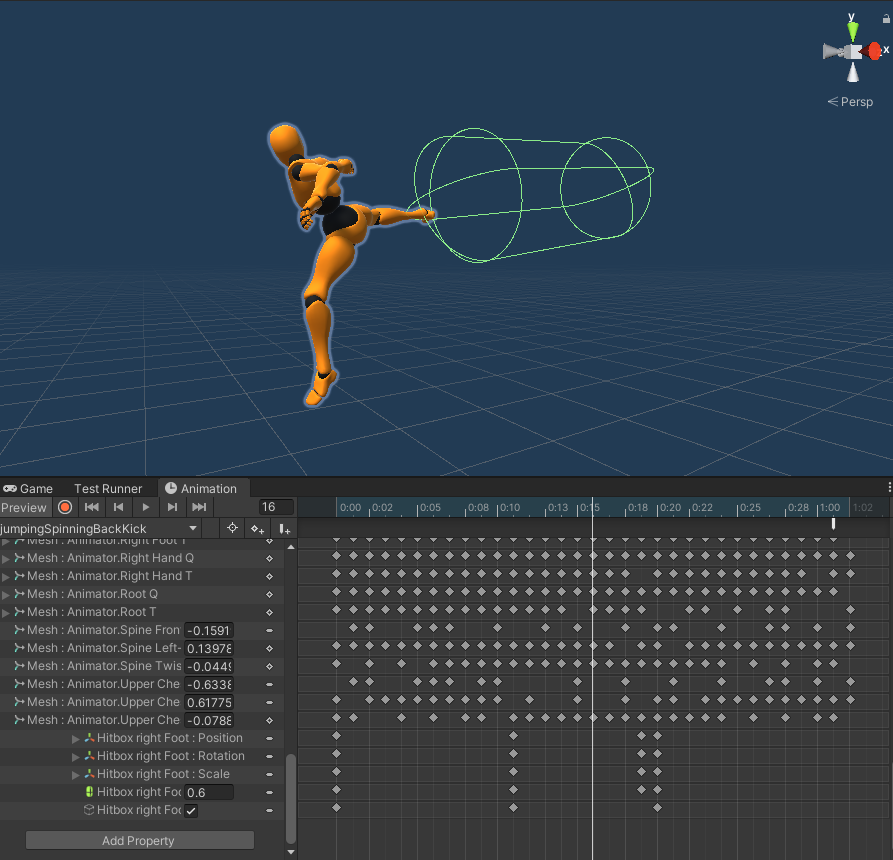Click the Add Keyframe icon
Viewport: 893px width, 860px height.
click(257, 529)
